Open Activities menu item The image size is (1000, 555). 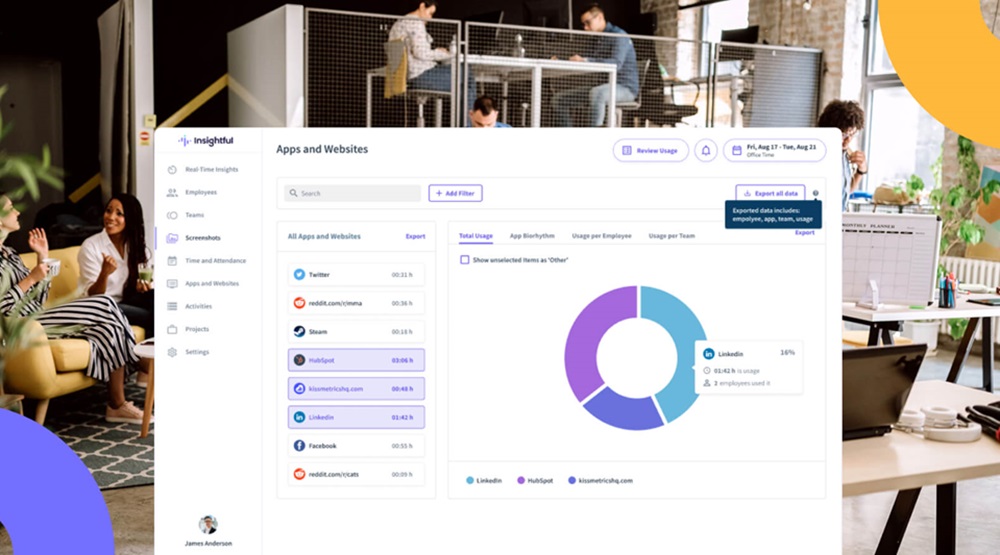point(198,306)
